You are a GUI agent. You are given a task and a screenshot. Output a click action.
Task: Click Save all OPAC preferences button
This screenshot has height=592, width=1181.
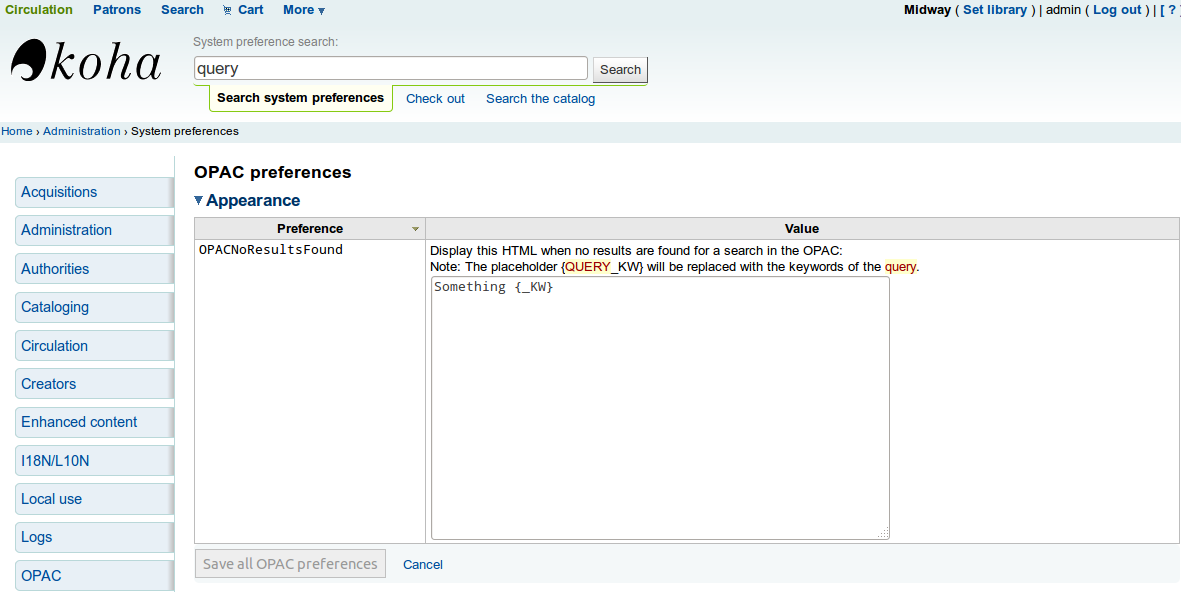tap(290, 564)
